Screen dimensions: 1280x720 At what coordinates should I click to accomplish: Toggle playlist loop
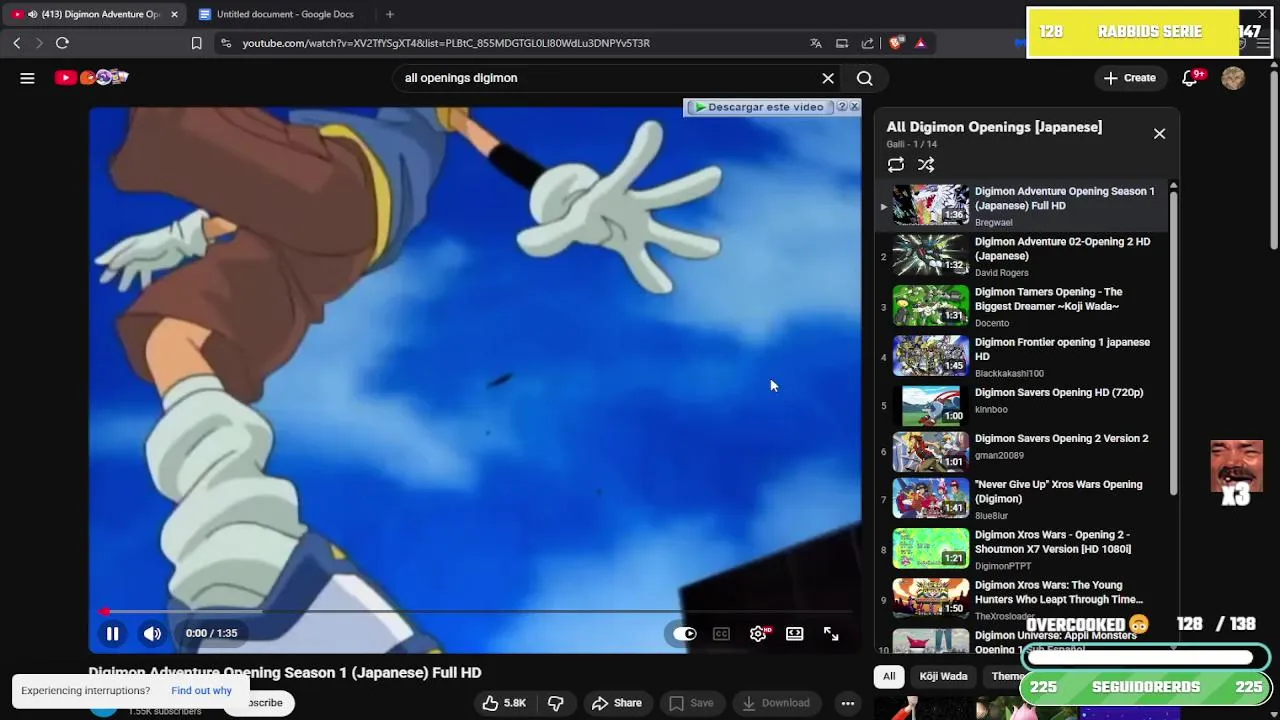coord(896,165)
